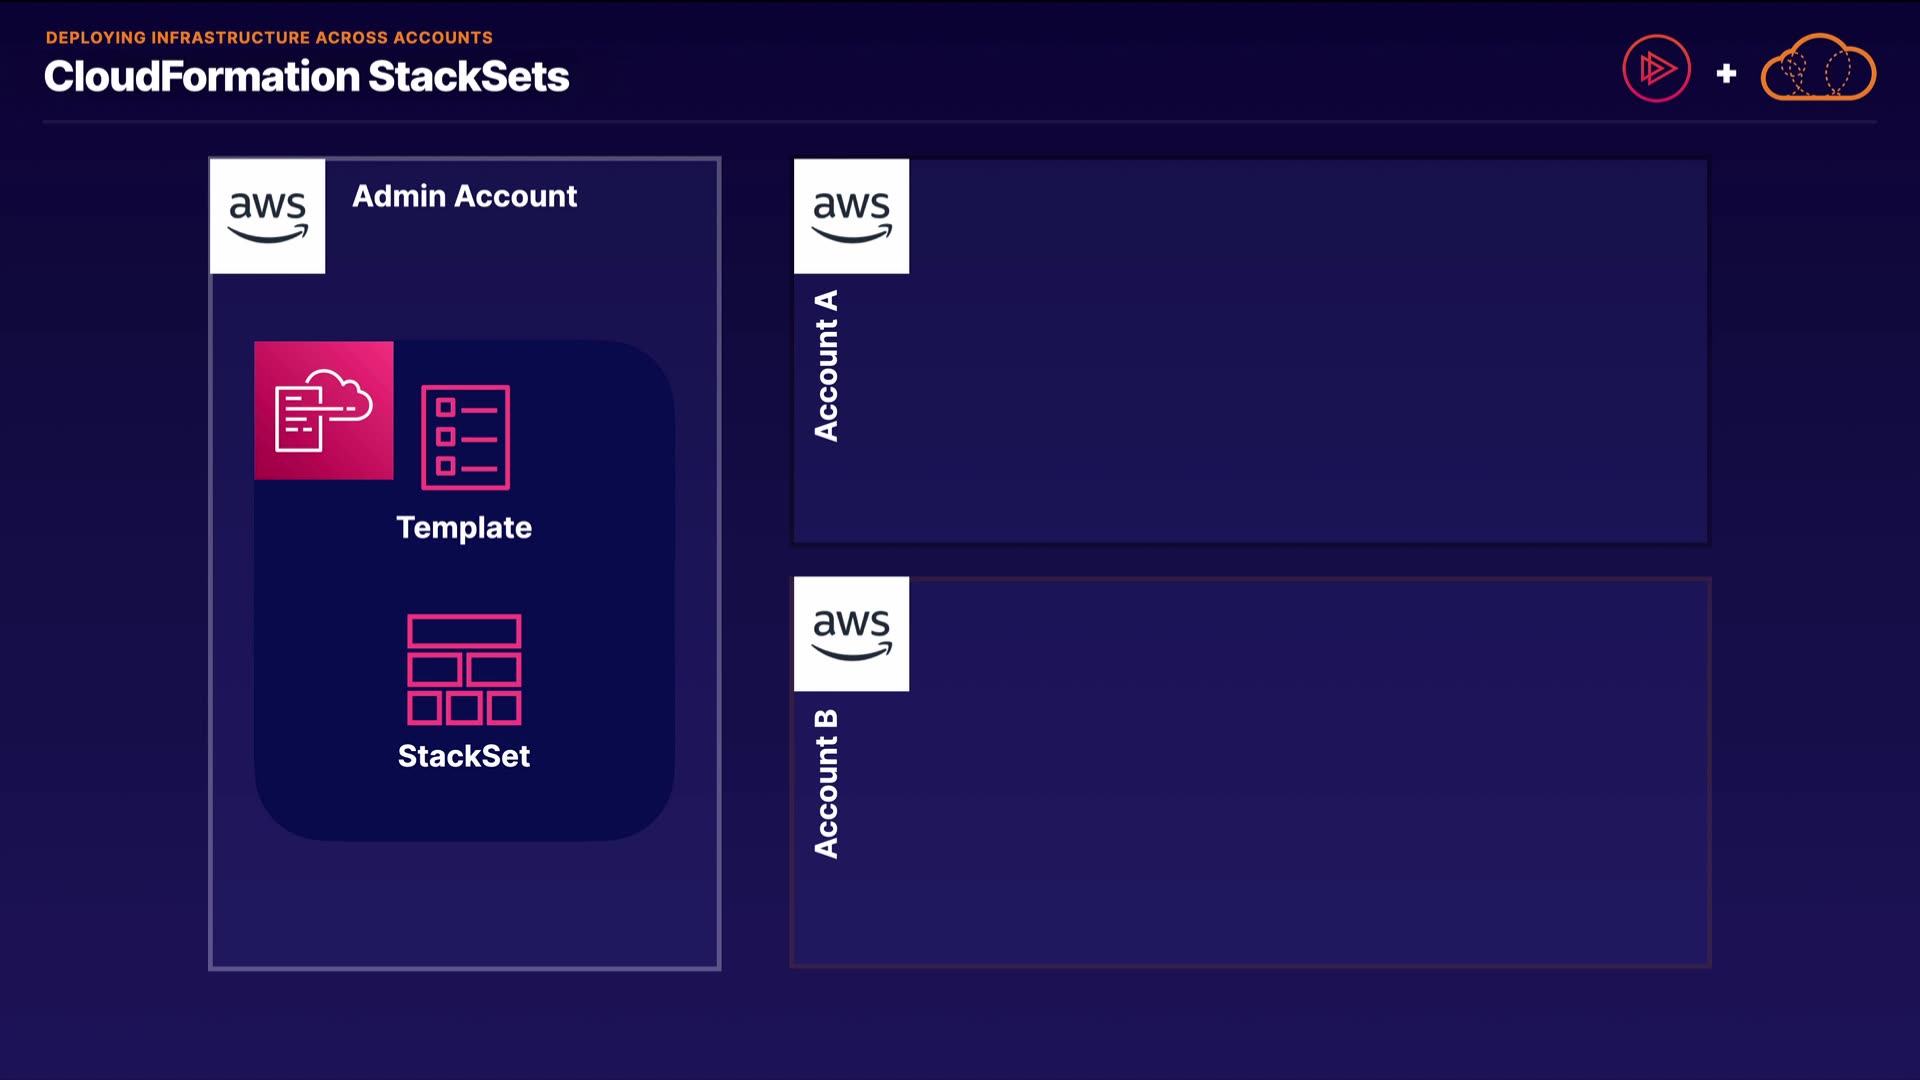
Task: Click the Deploying Infrastructure Across Accounts subtitle
Action: (x=269, y=38)
